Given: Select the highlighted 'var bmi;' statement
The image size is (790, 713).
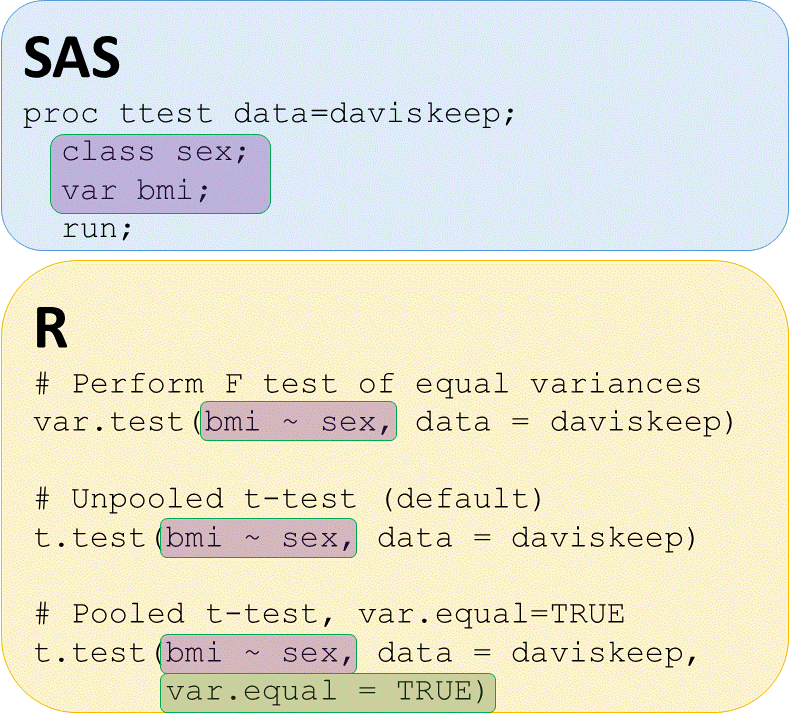Looking at the screenshot, I should [126, 190].
